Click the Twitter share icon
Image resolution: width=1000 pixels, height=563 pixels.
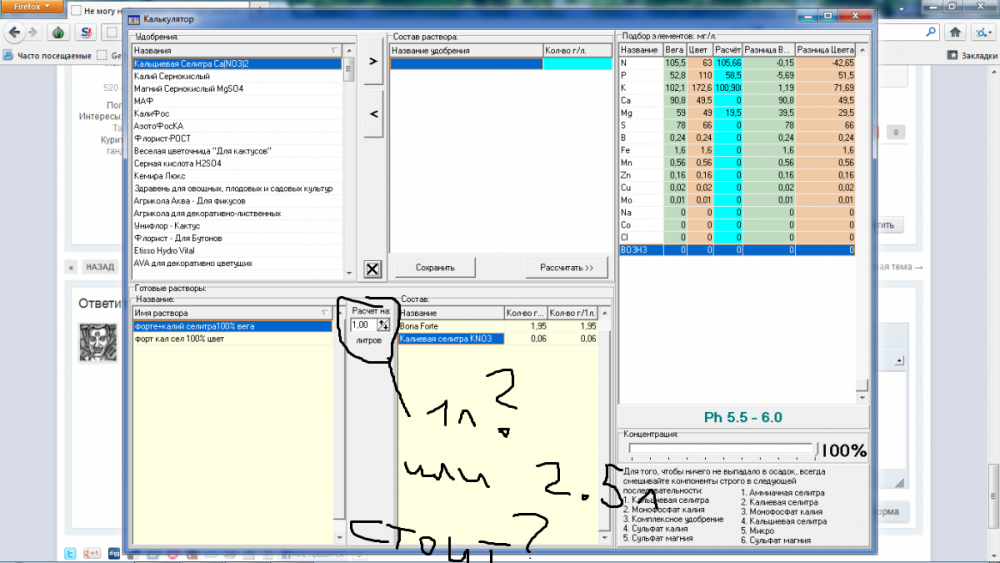click(x=71, y=553)
